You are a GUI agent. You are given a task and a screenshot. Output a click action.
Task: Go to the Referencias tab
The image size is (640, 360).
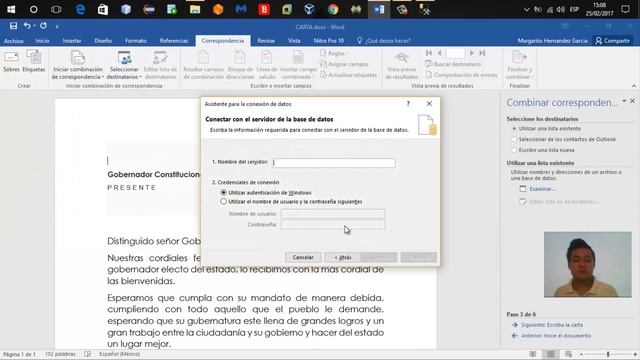(174, 41)
